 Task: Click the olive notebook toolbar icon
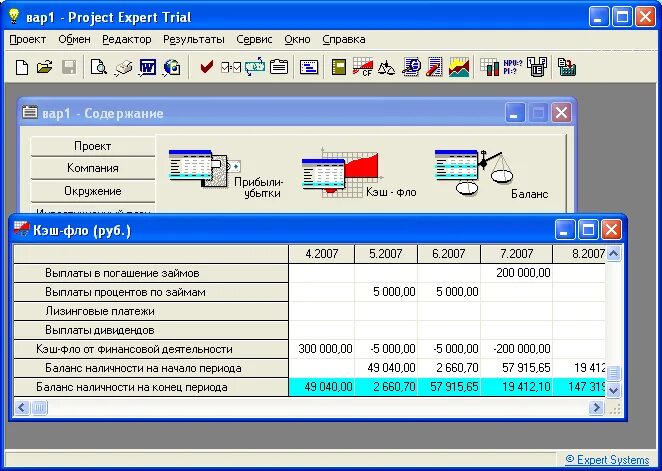click(x=339, y=67)
